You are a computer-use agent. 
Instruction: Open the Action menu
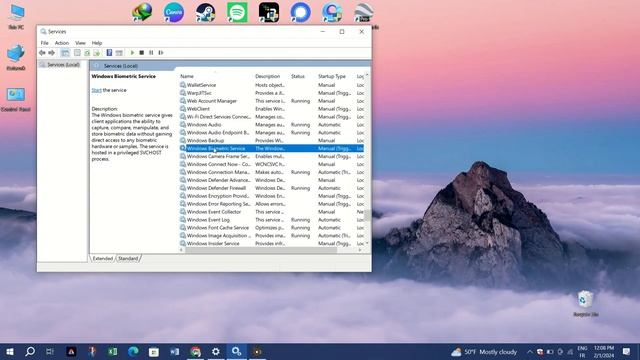pyautogui.click(x=62, y=43)
